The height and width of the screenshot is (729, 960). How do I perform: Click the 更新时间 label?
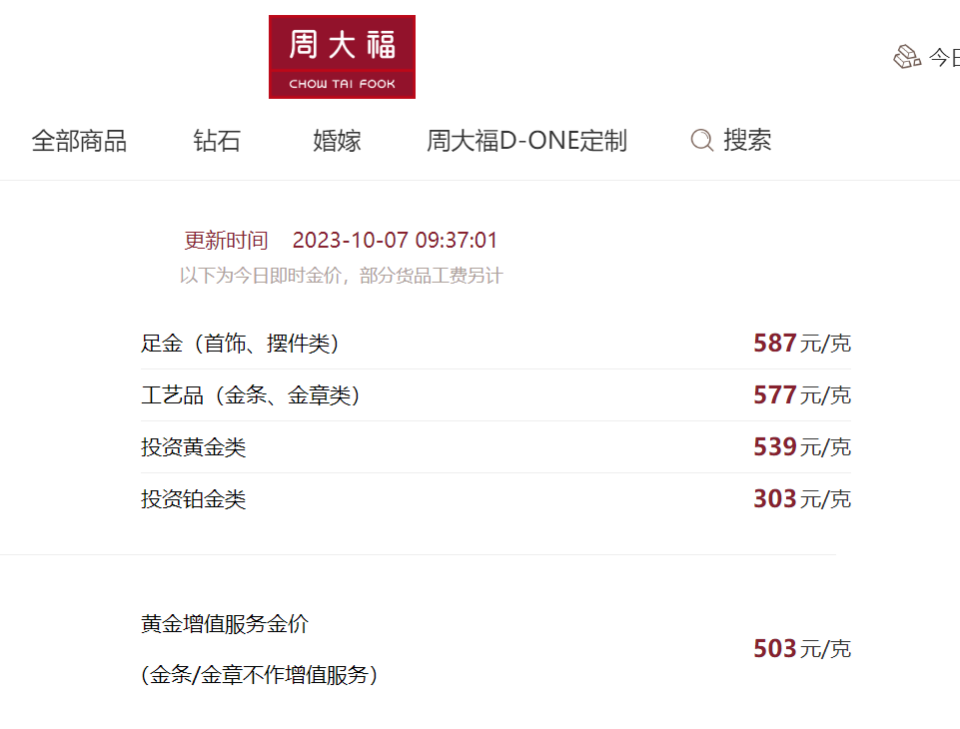226,240
